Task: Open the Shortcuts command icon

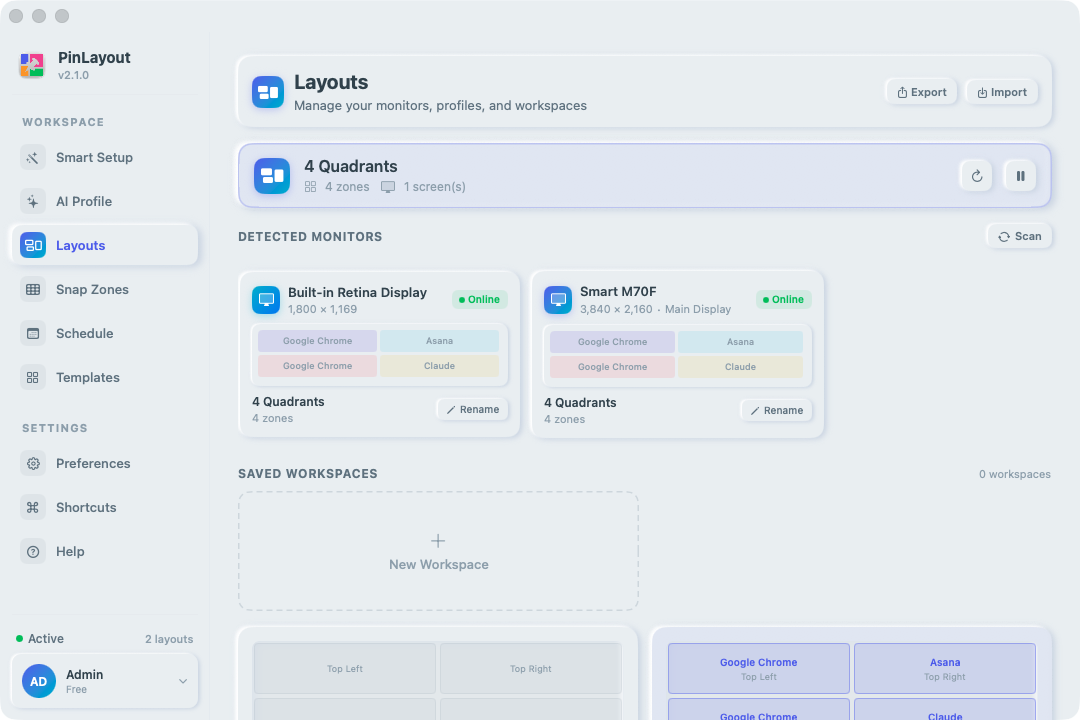Action: coord(33,507)
